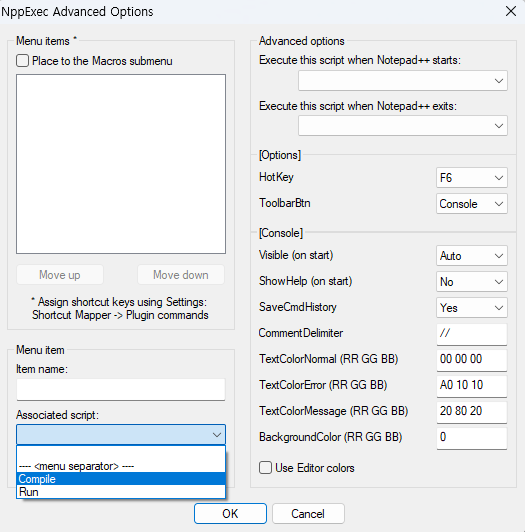This screenshot has height=532, width=525.
Task: Edit the TextColorNormal value 00 00 00
Action: pyautogui.click(x=472, y=360)
